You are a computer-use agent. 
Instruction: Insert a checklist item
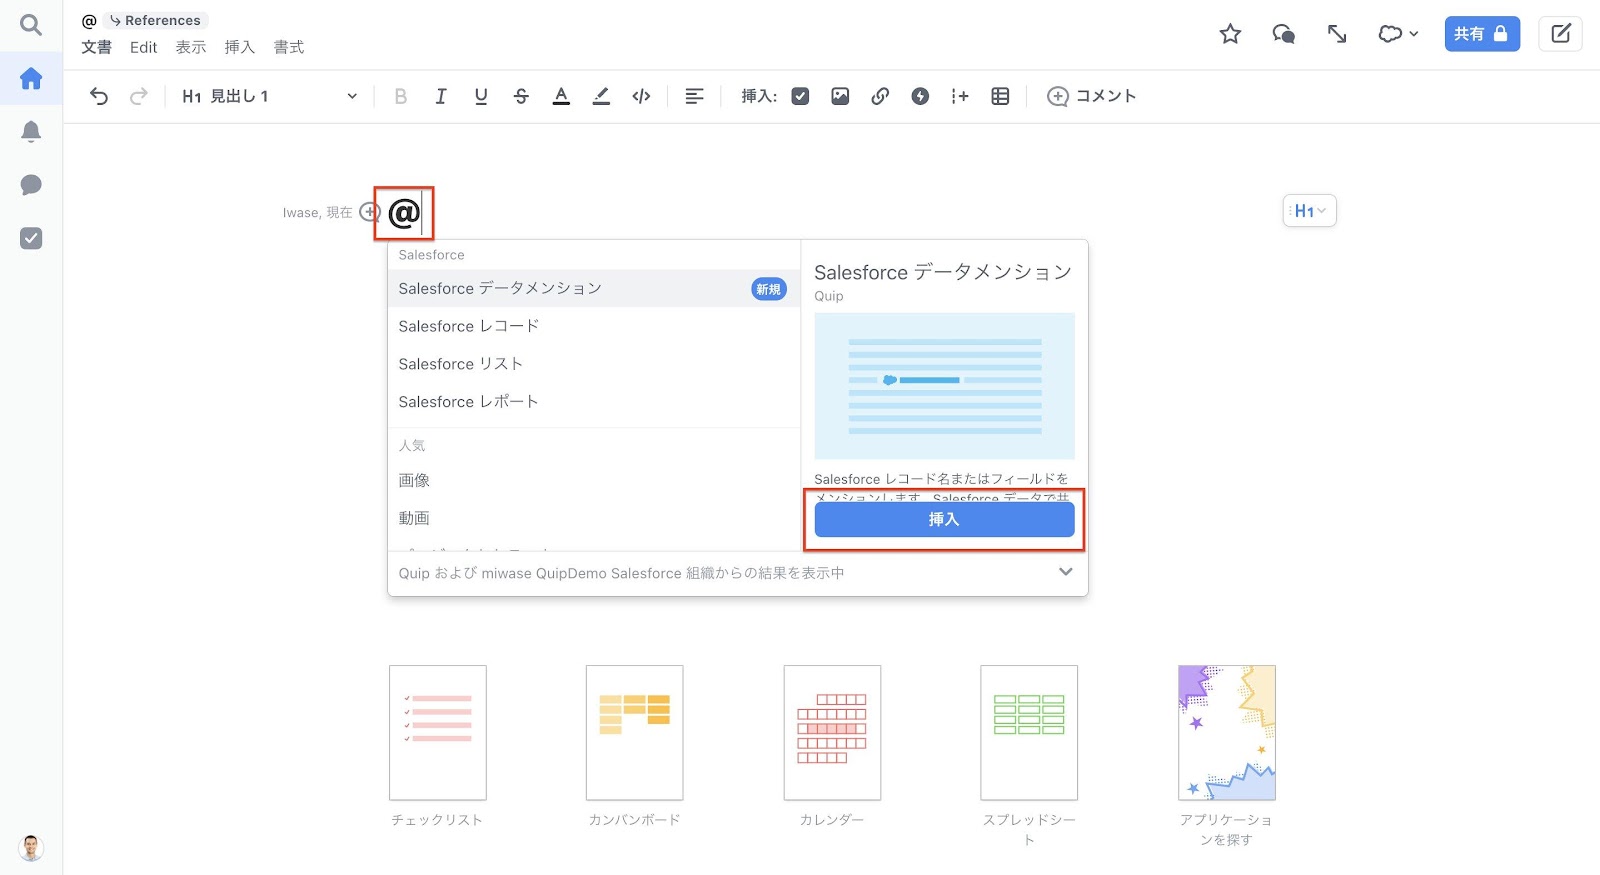click(x=800, y=96)
